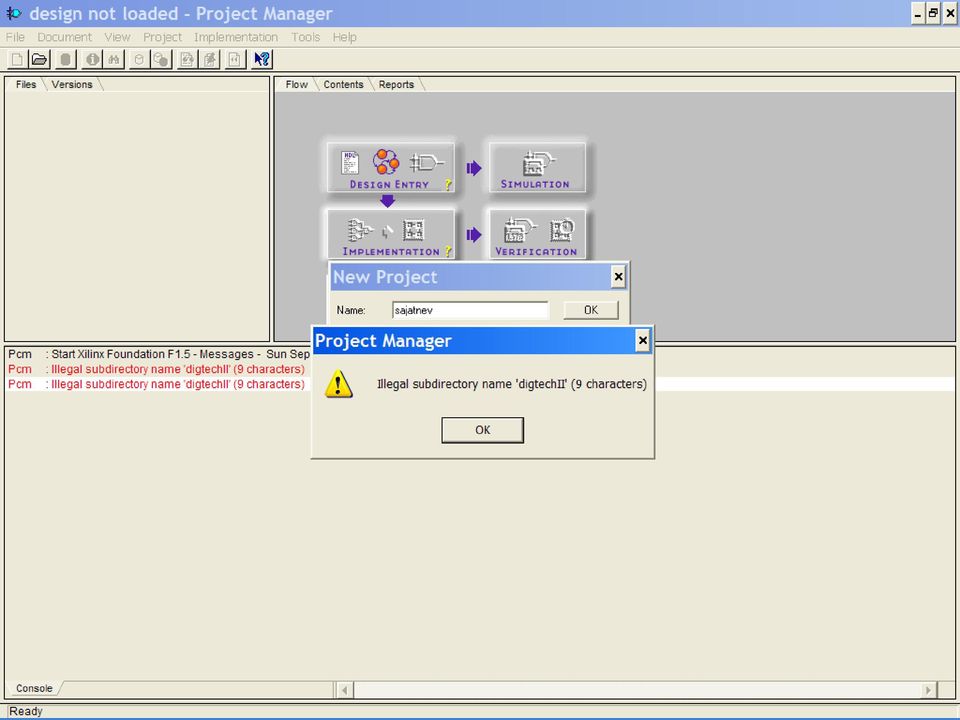
Task: Open the HDL Editor in Design Entry
Action: pyautogui.click(x=350, y=163)
